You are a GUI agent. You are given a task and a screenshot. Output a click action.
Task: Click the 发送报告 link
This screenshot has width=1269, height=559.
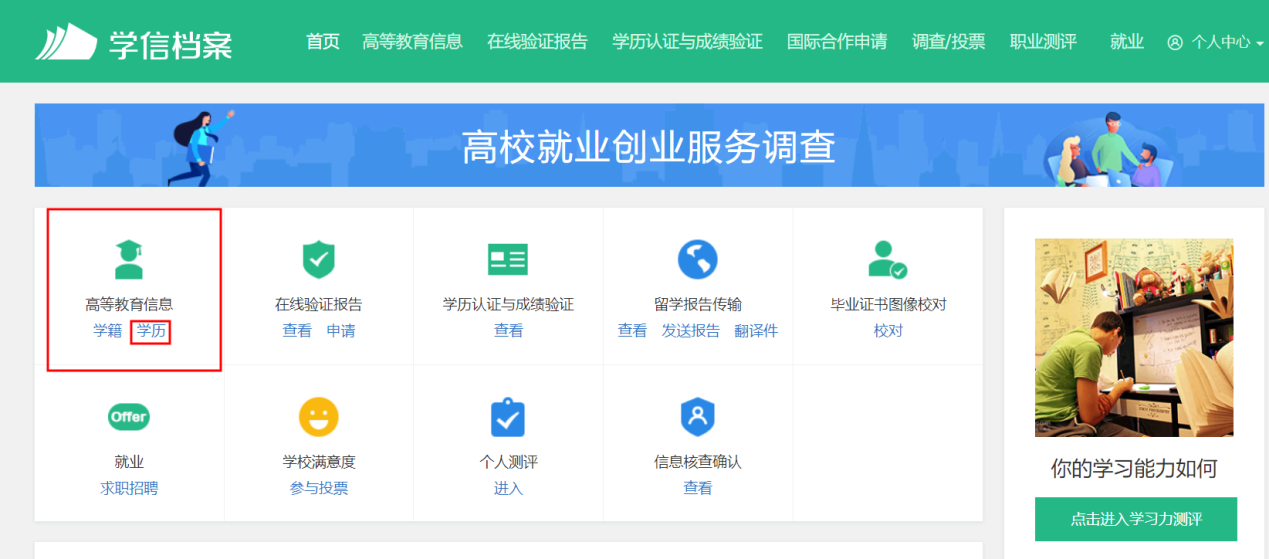point(691,331)
